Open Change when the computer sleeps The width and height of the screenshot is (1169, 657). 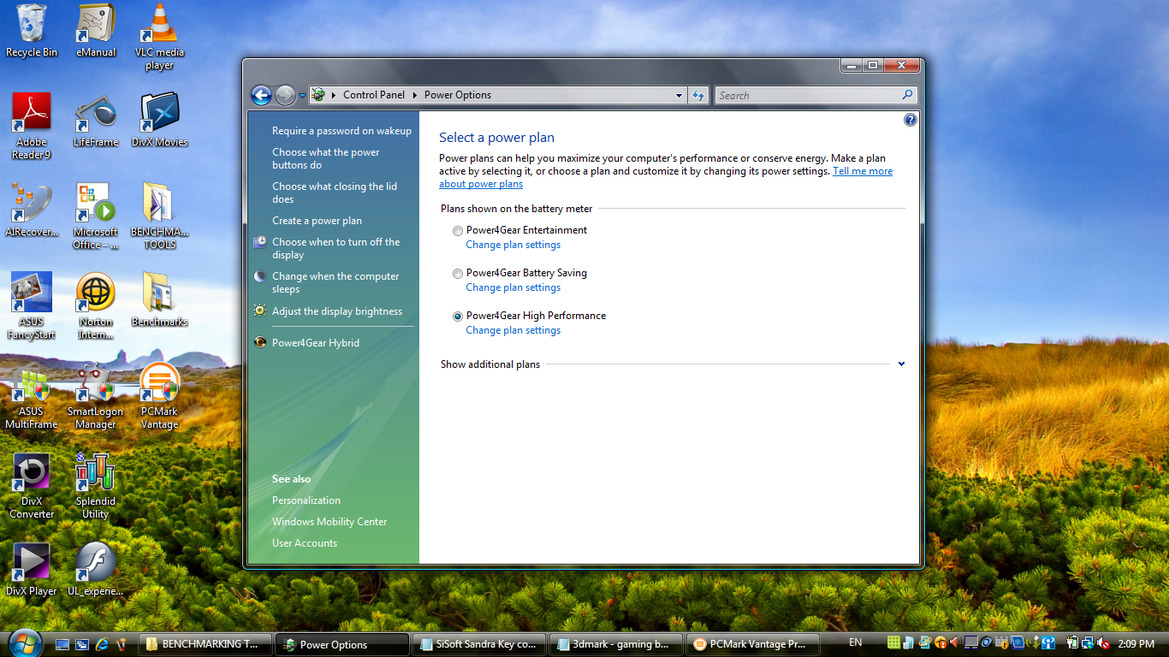(335, 283)
